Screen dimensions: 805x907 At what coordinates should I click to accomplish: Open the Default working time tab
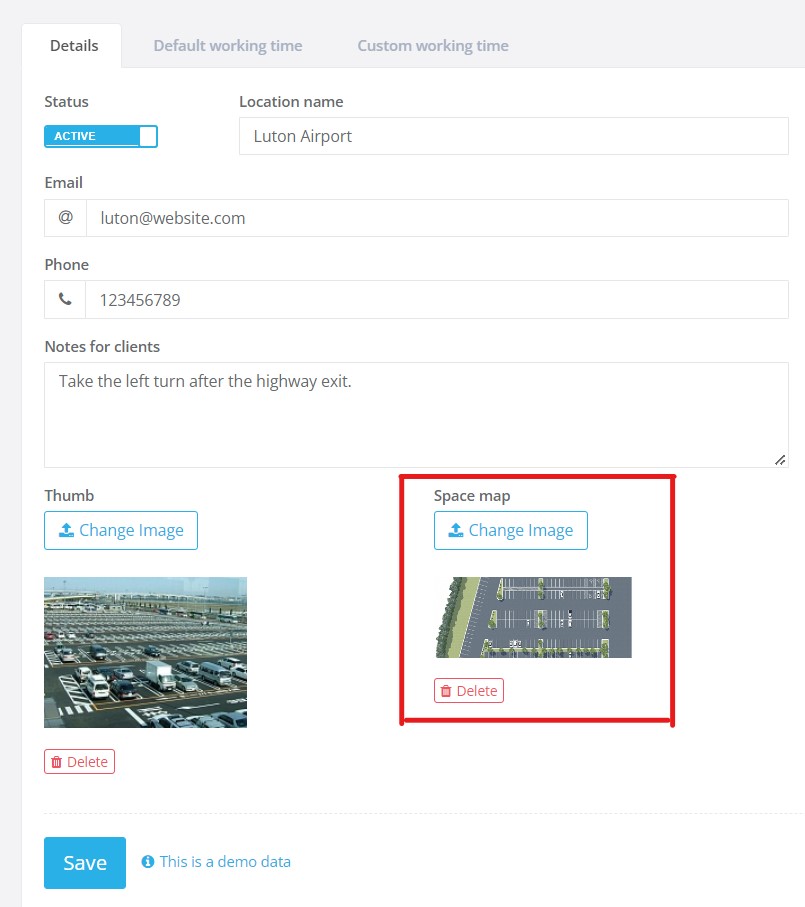tap(228, 46)
